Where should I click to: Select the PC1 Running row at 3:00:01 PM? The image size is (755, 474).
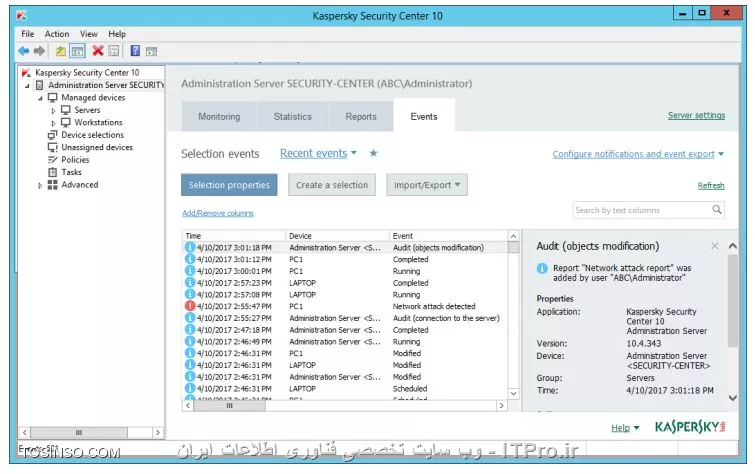click(345, 271)
